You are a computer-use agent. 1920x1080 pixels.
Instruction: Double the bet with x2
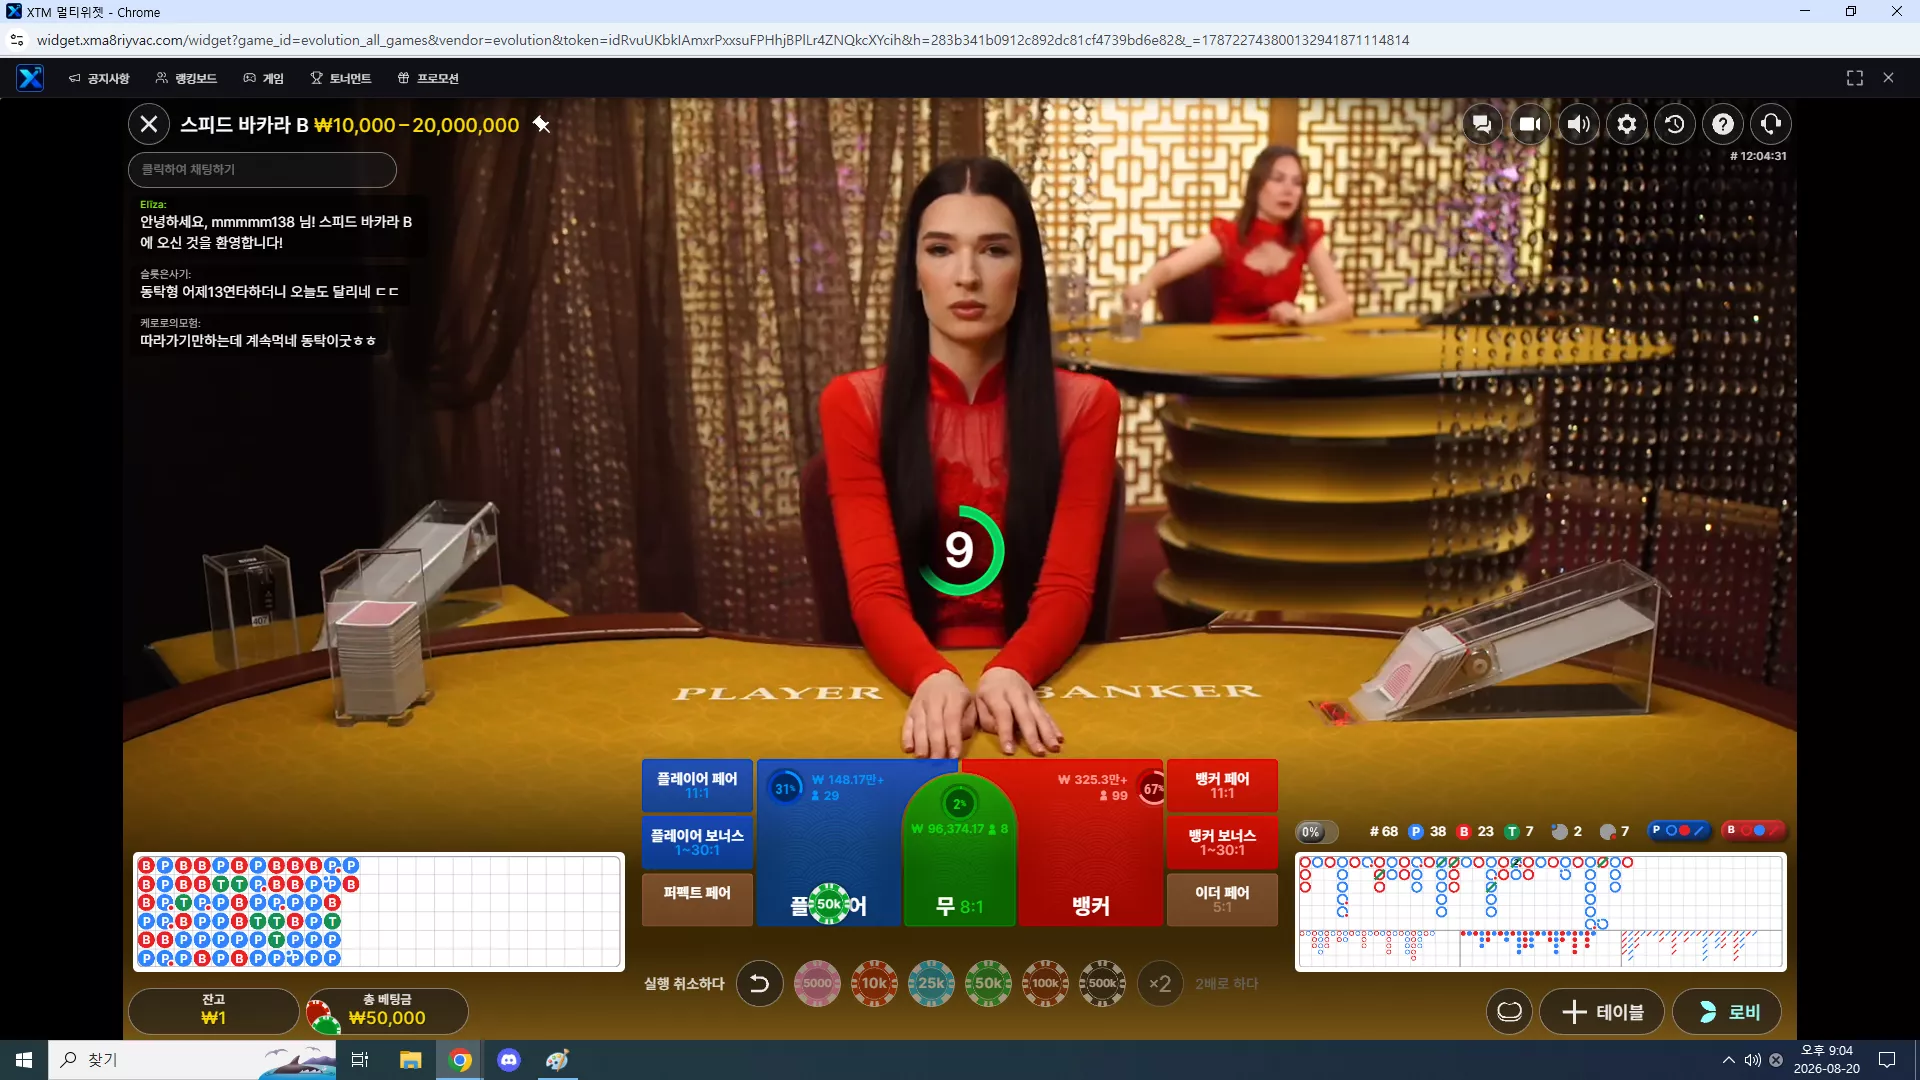(x=1160, y=983)
